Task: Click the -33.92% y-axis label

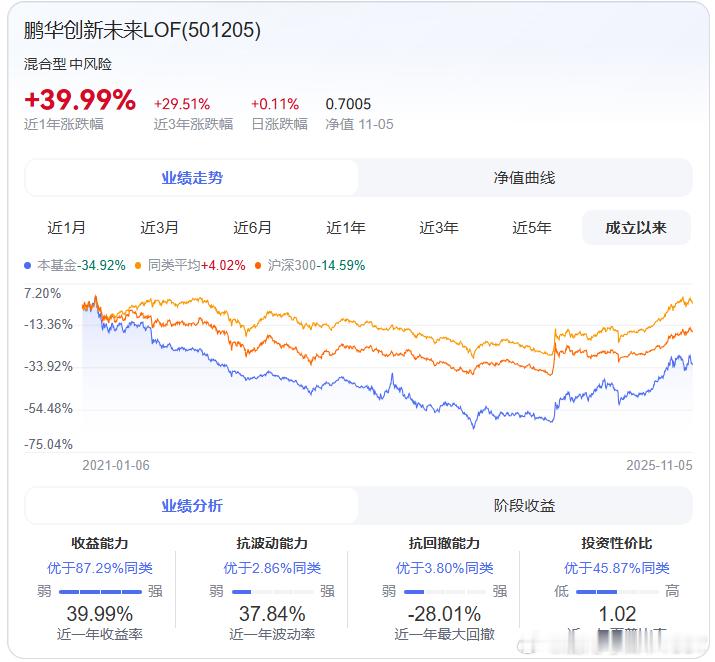Action: click(x=48, y=366)
